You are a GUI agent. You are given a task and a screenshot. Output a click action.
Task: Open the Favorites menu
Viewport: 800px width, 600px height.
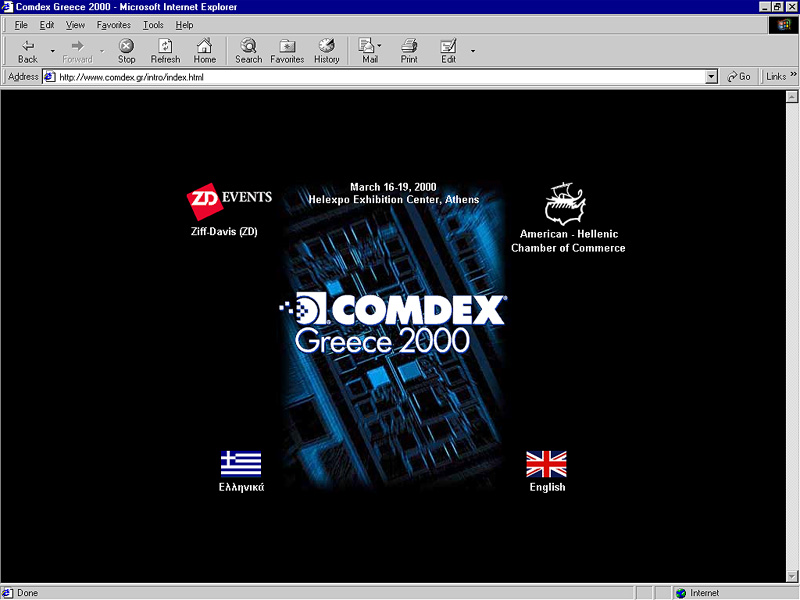click(114, 25)
